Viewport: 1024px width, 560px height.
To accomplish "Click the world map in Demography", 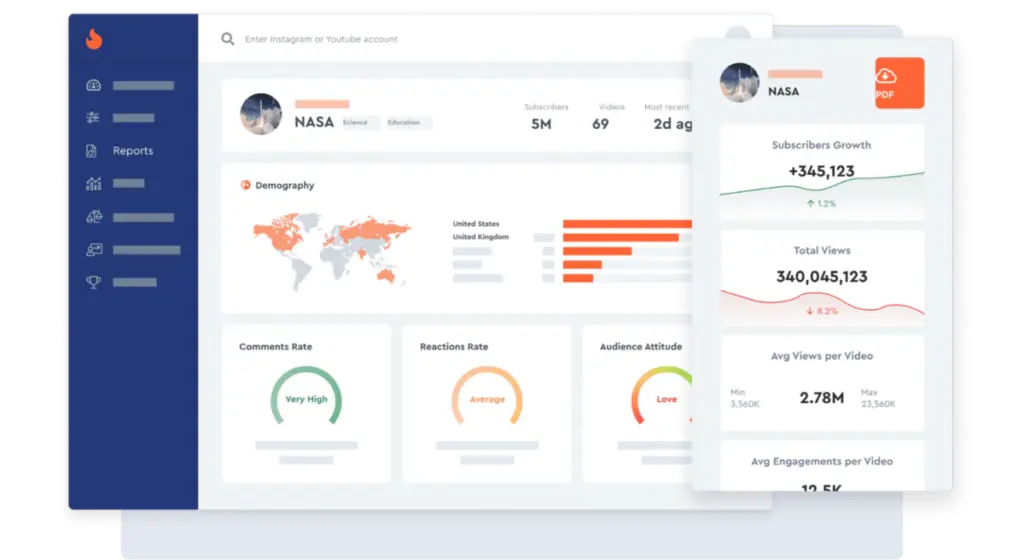I will (x=332, y=251).
